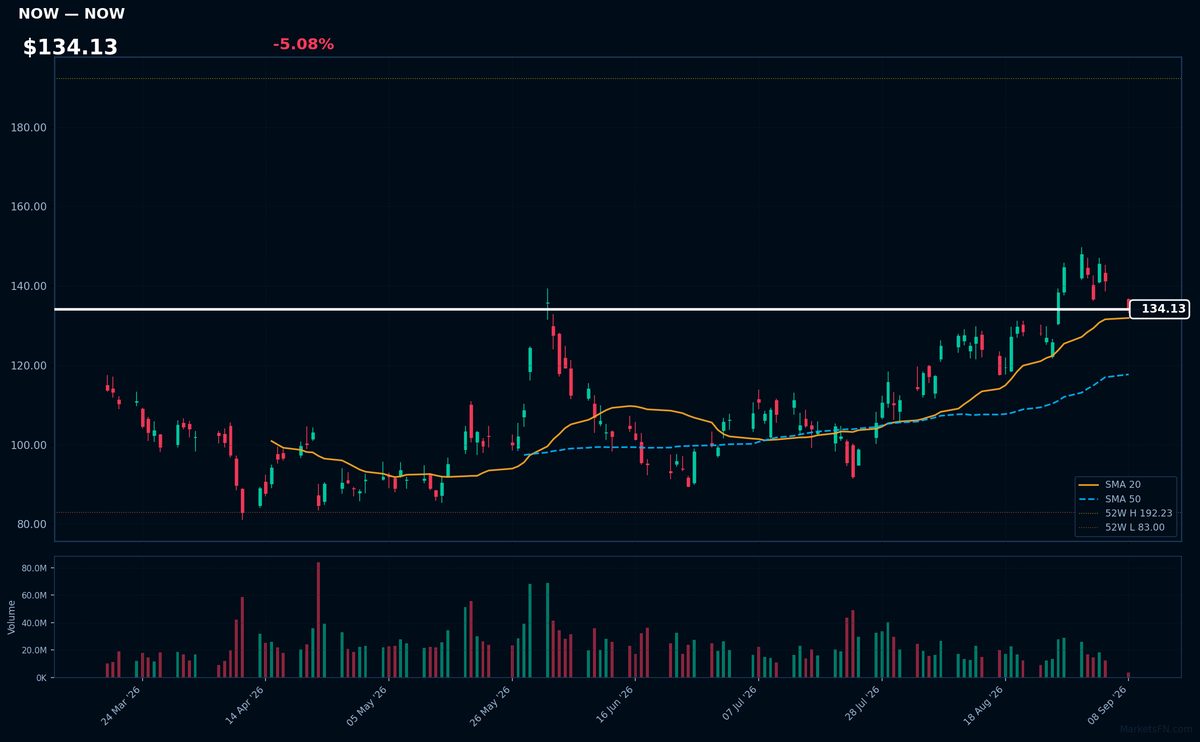Click the 52W H 192.23 legend entry
1200x742 pixels.
coord(1123,513)
